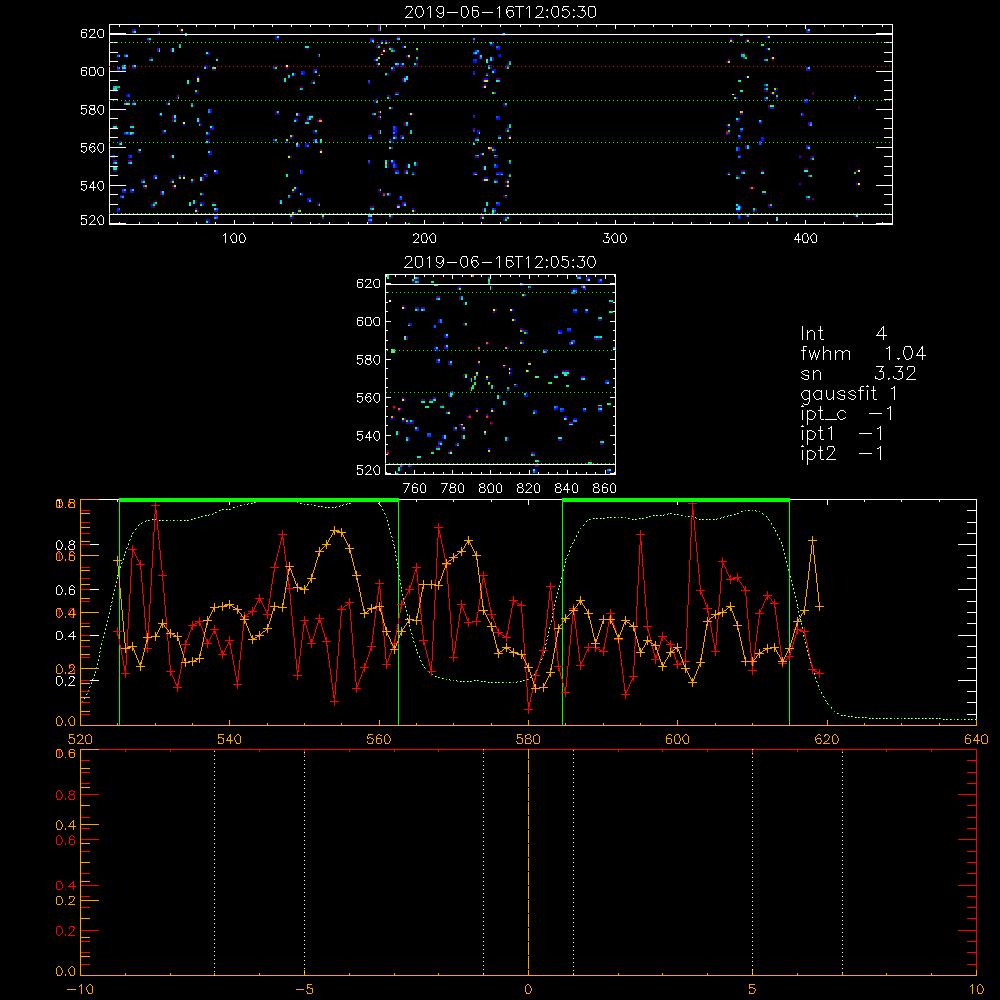Click the '640' x-axis label of profile plot

tap(976, 740)
